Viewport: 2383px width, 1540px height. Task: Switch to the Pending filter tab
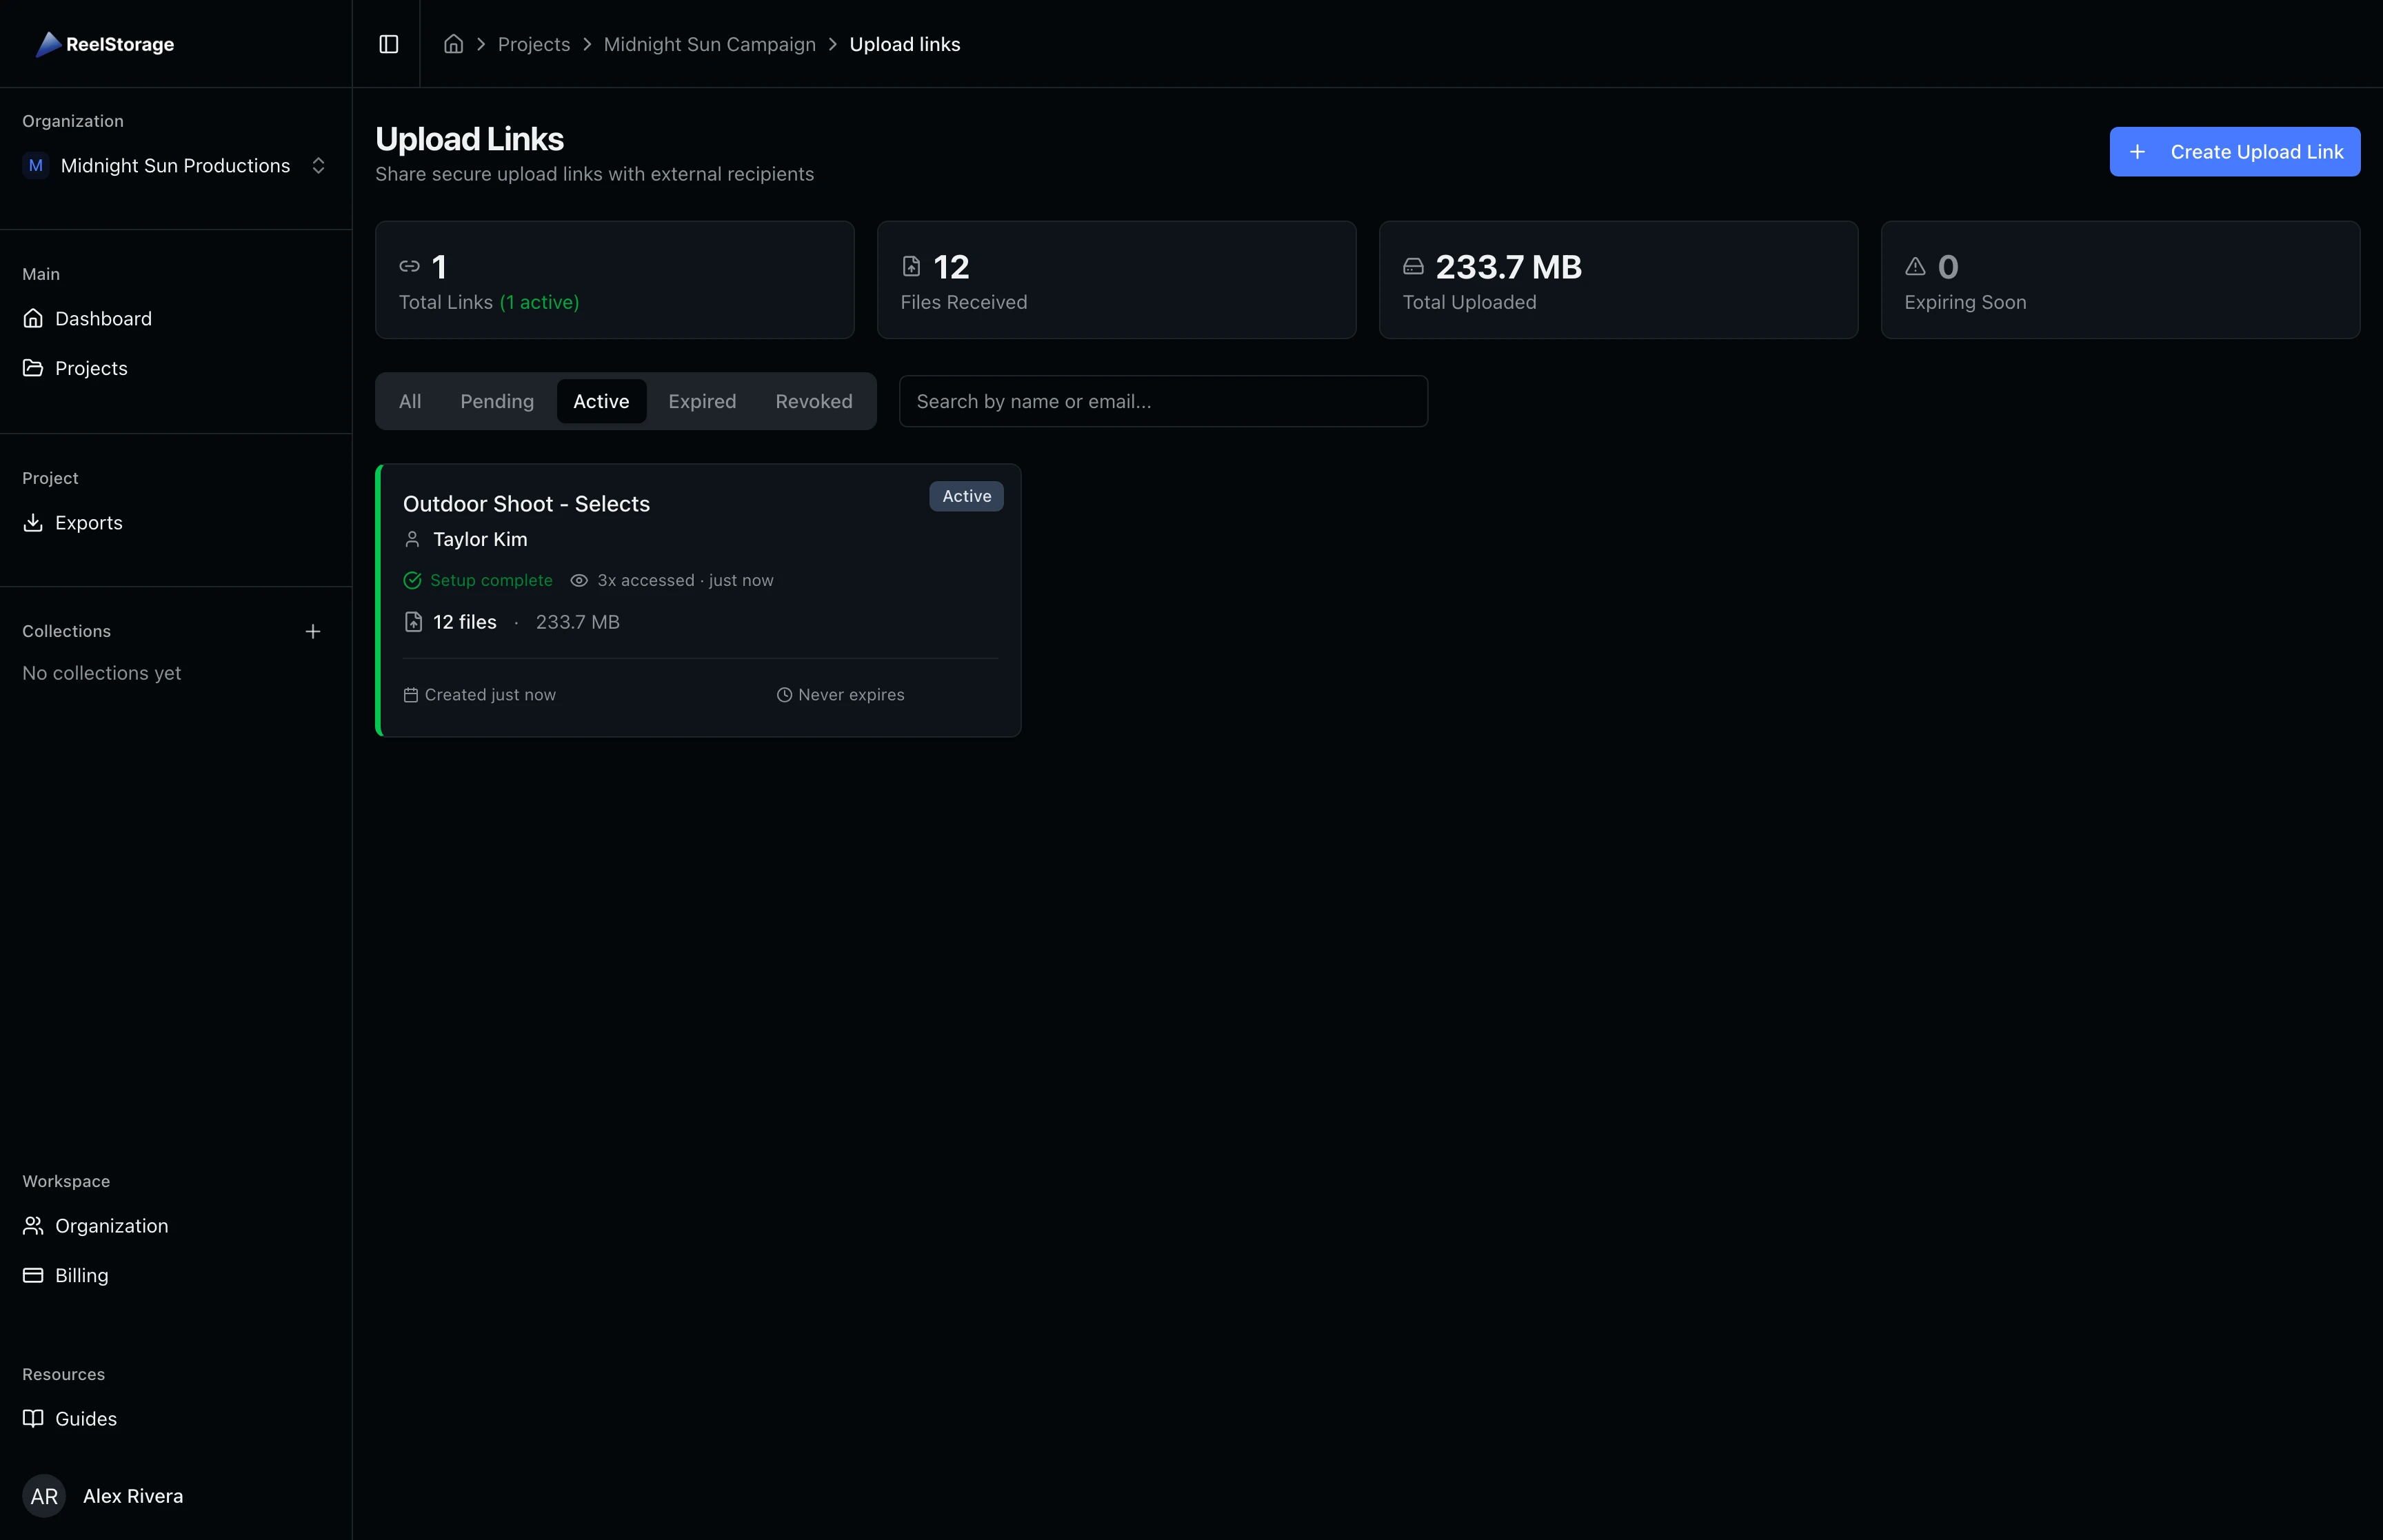coord(496,401)
